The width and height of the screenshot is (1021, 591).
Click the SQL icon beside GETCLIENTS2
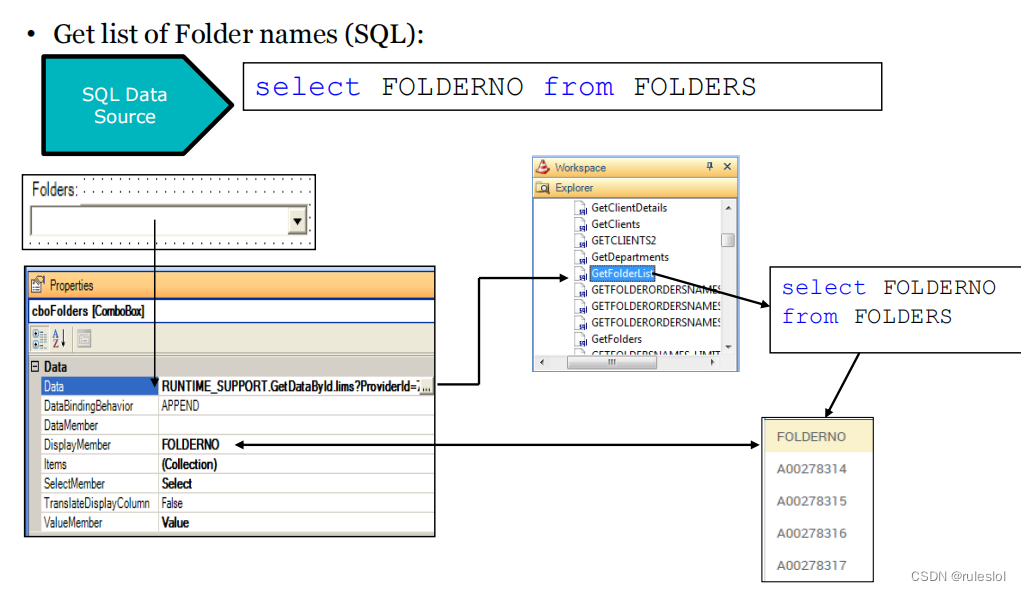click(x=581, y=240)
